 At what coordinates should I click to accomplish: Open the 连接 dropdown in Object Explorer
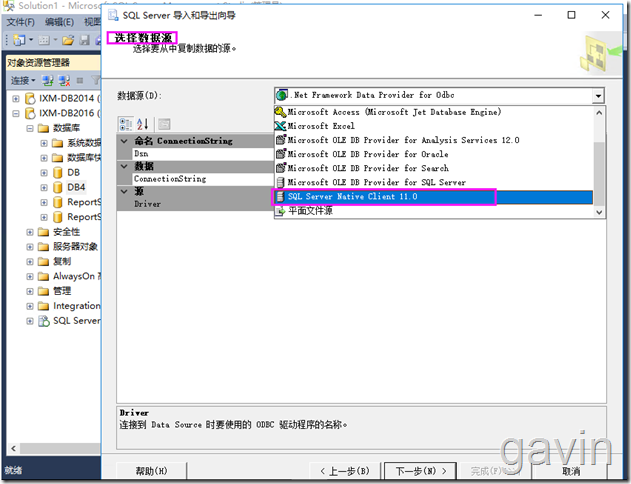23,81
